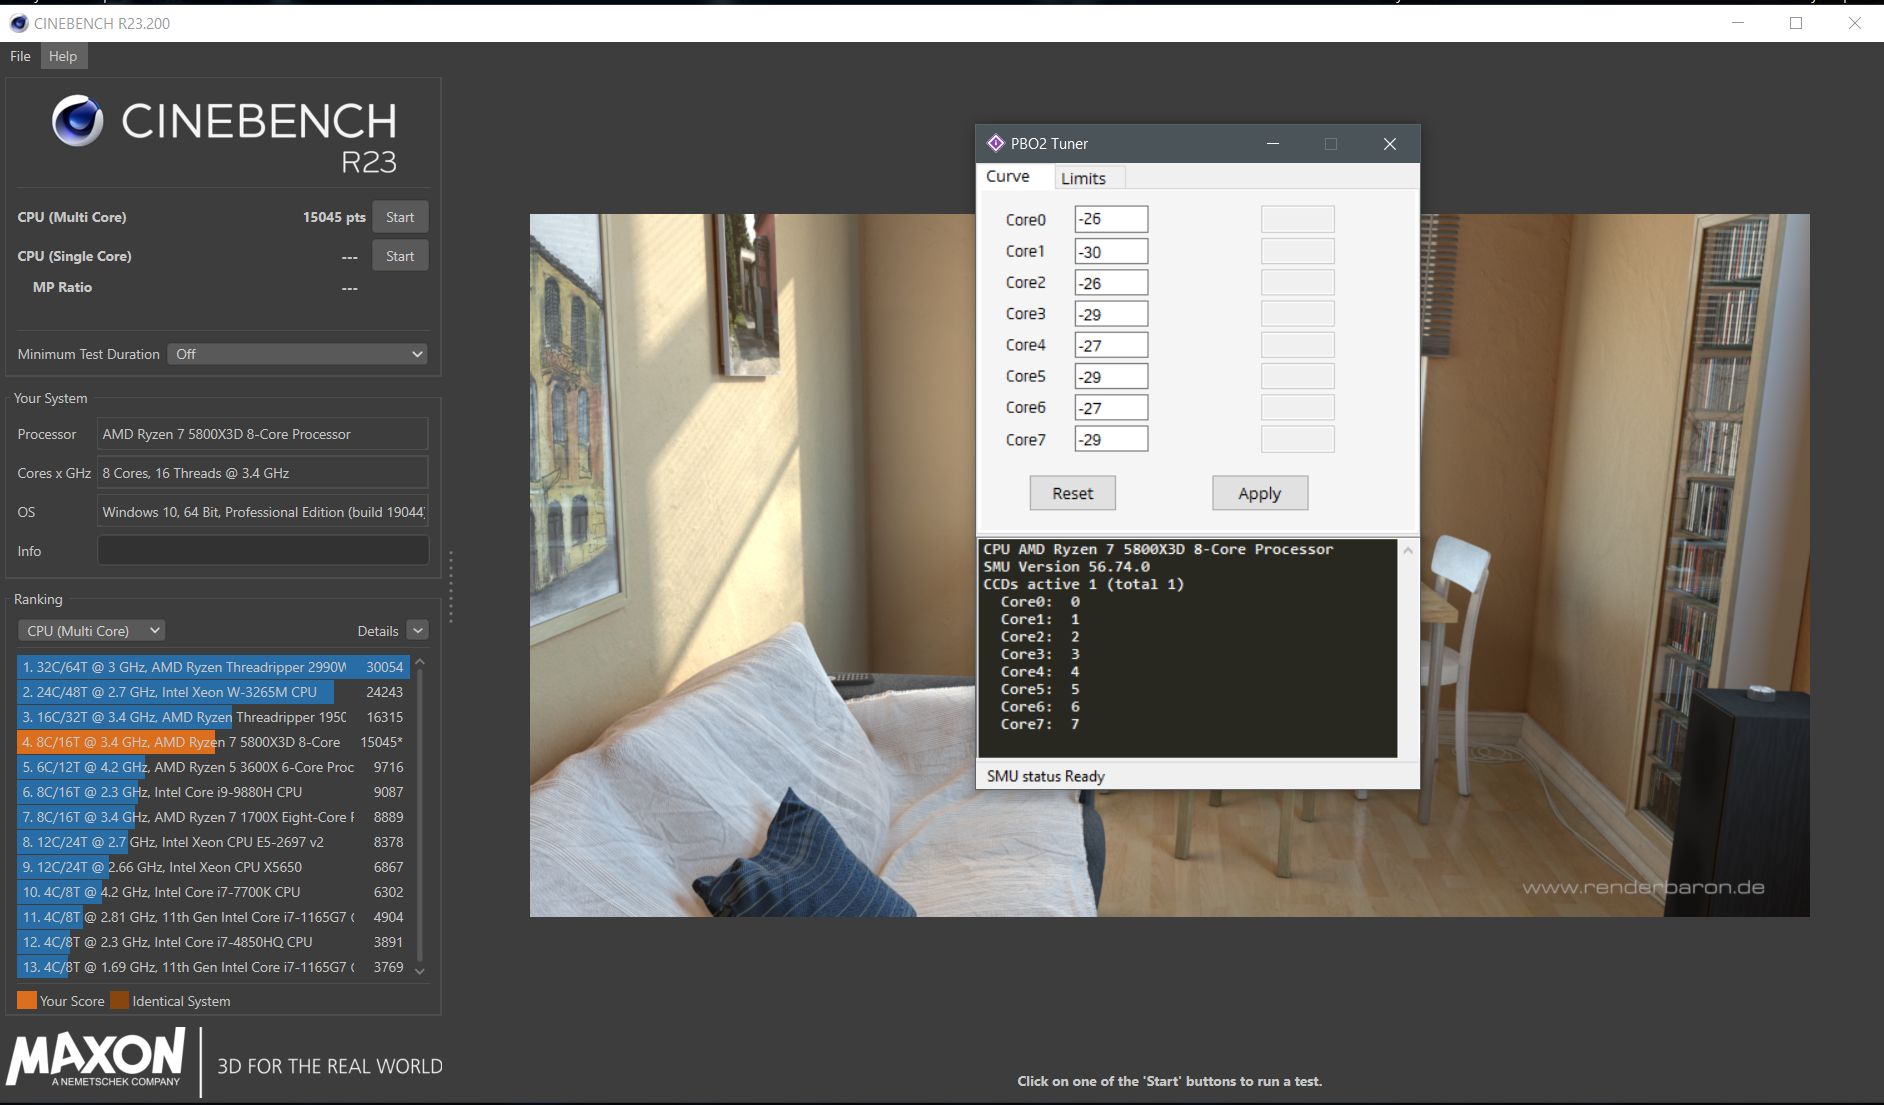Click the Core0 curve value field
The width and height of the screenshot is (1884, 1105).
pyautogui.click(x=1111, y=219)
